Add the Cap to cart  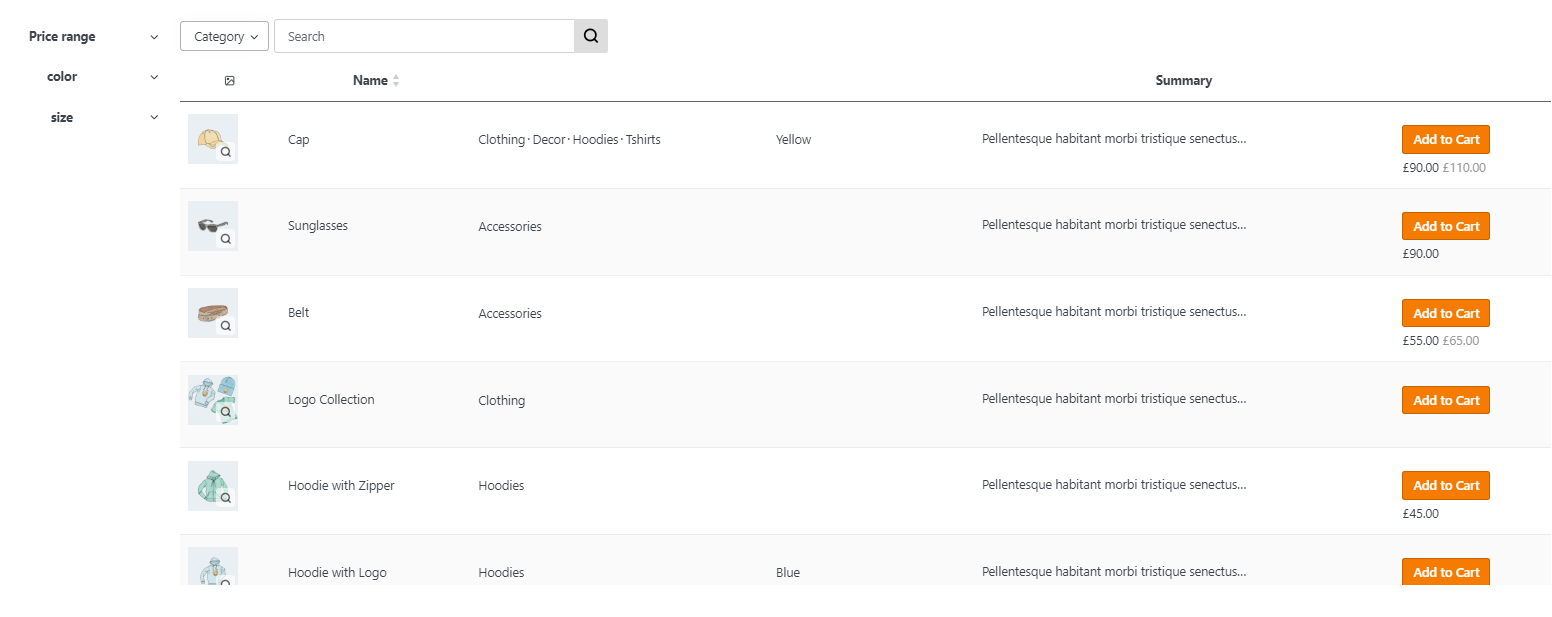point(1445,140)
